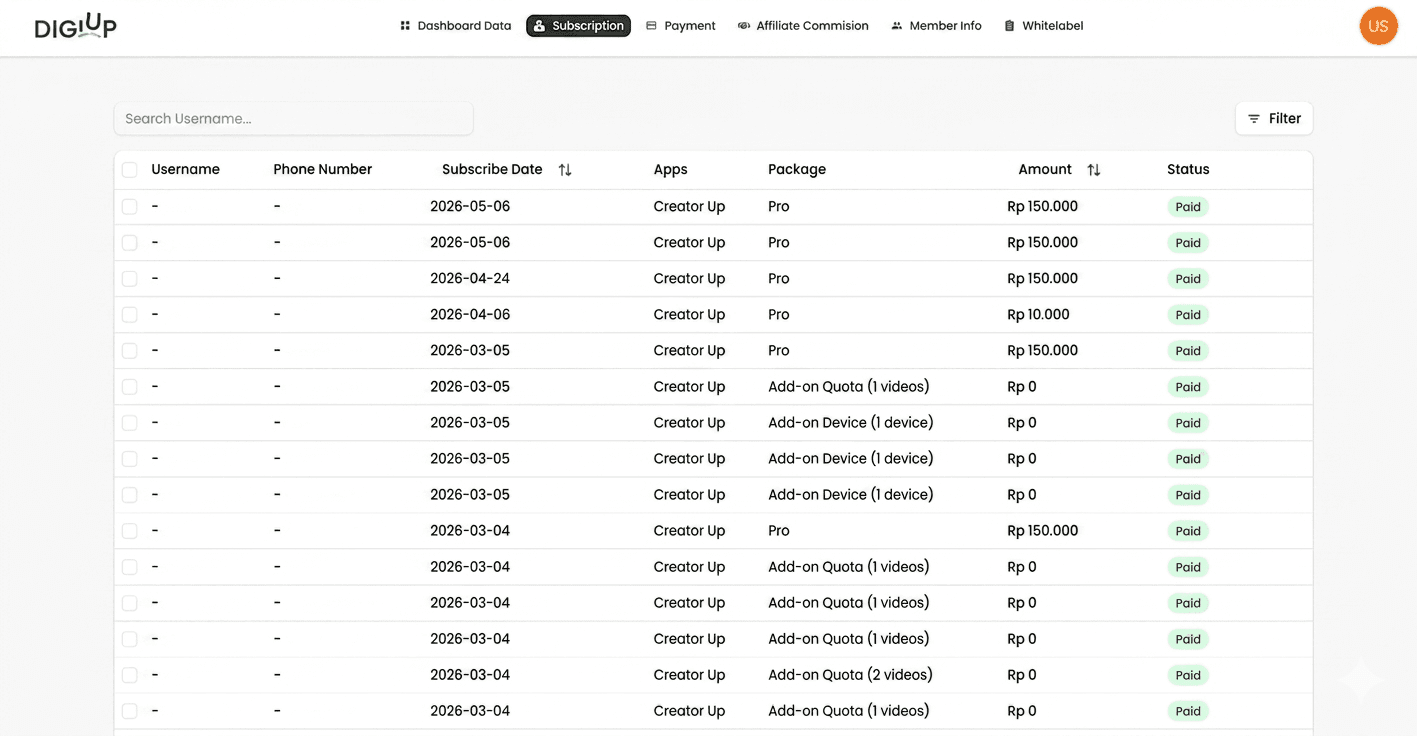Viewport: 1417px width, 736px height.
Task: Click the Affiliate Commision icon
Action: 744,26
